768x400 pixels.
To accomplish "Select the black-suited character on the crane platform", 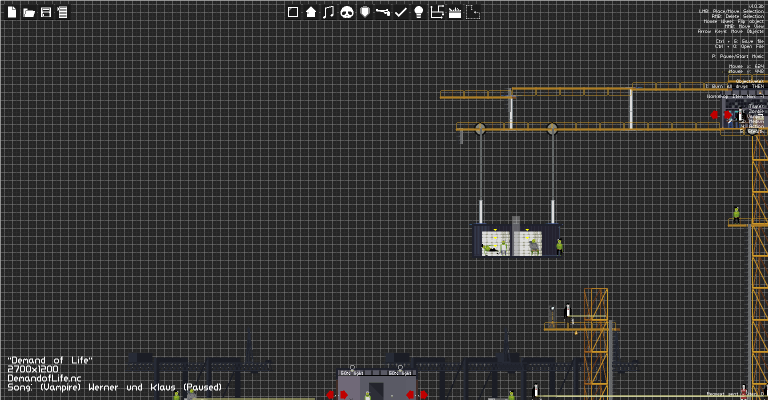I will (568, 314).
